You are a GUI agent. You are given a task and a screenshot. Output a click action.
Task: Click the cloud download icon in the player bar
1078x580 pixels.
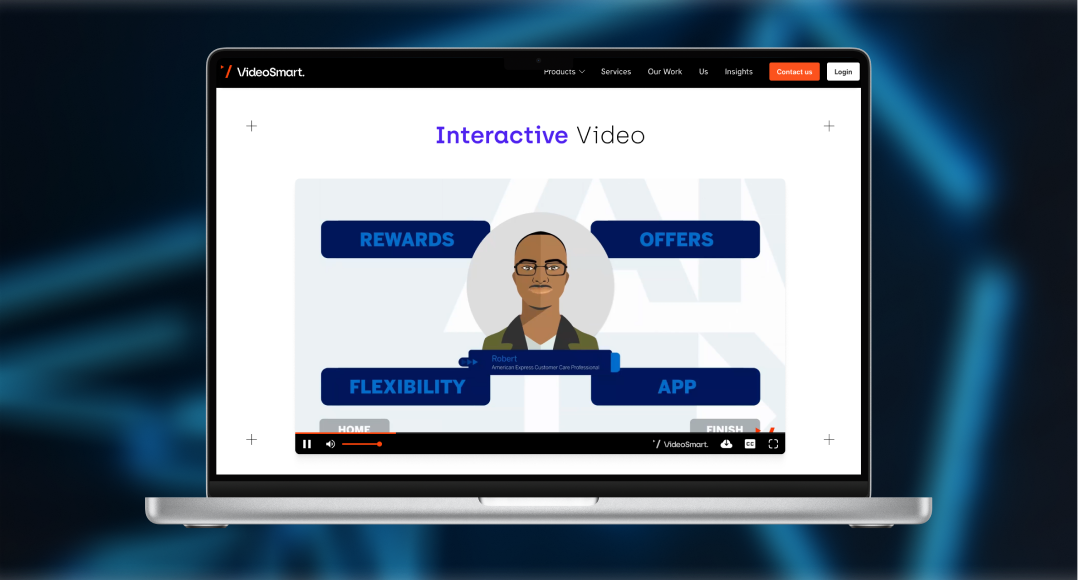point(726,443)
